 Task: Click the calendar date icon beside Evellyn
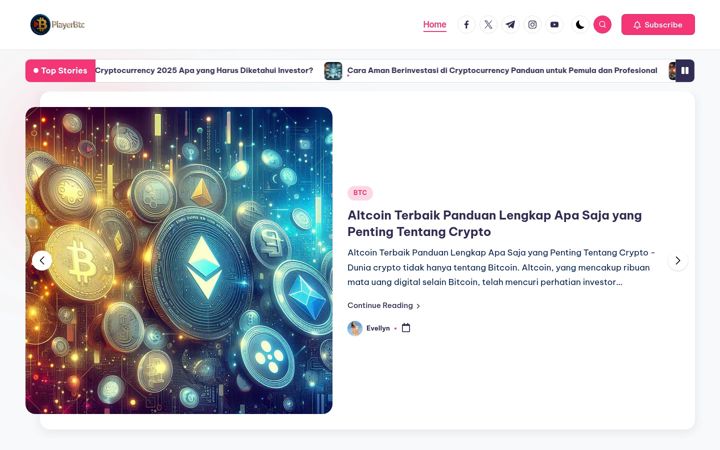click(x=406, y=328)
